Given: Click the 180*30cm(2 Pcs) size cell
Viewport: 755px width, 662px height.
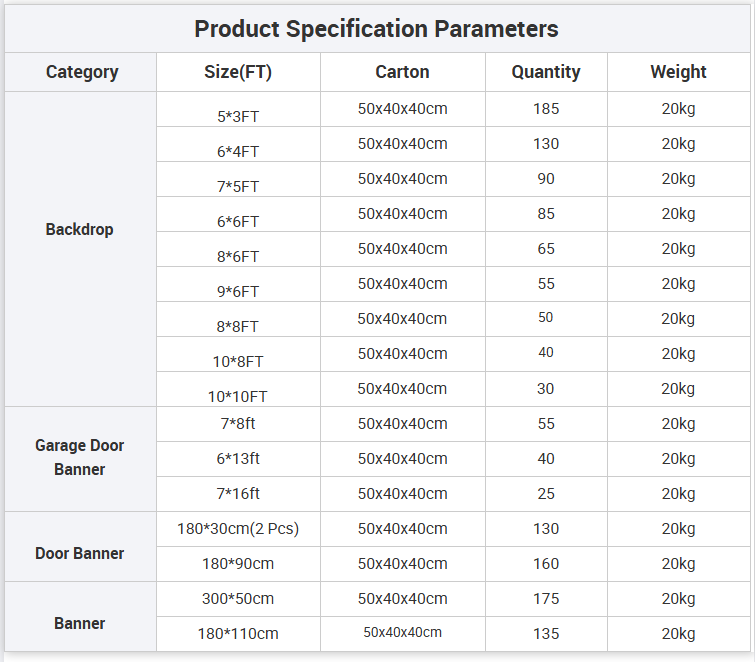Looking at the screenshot, I should (238, 528).
